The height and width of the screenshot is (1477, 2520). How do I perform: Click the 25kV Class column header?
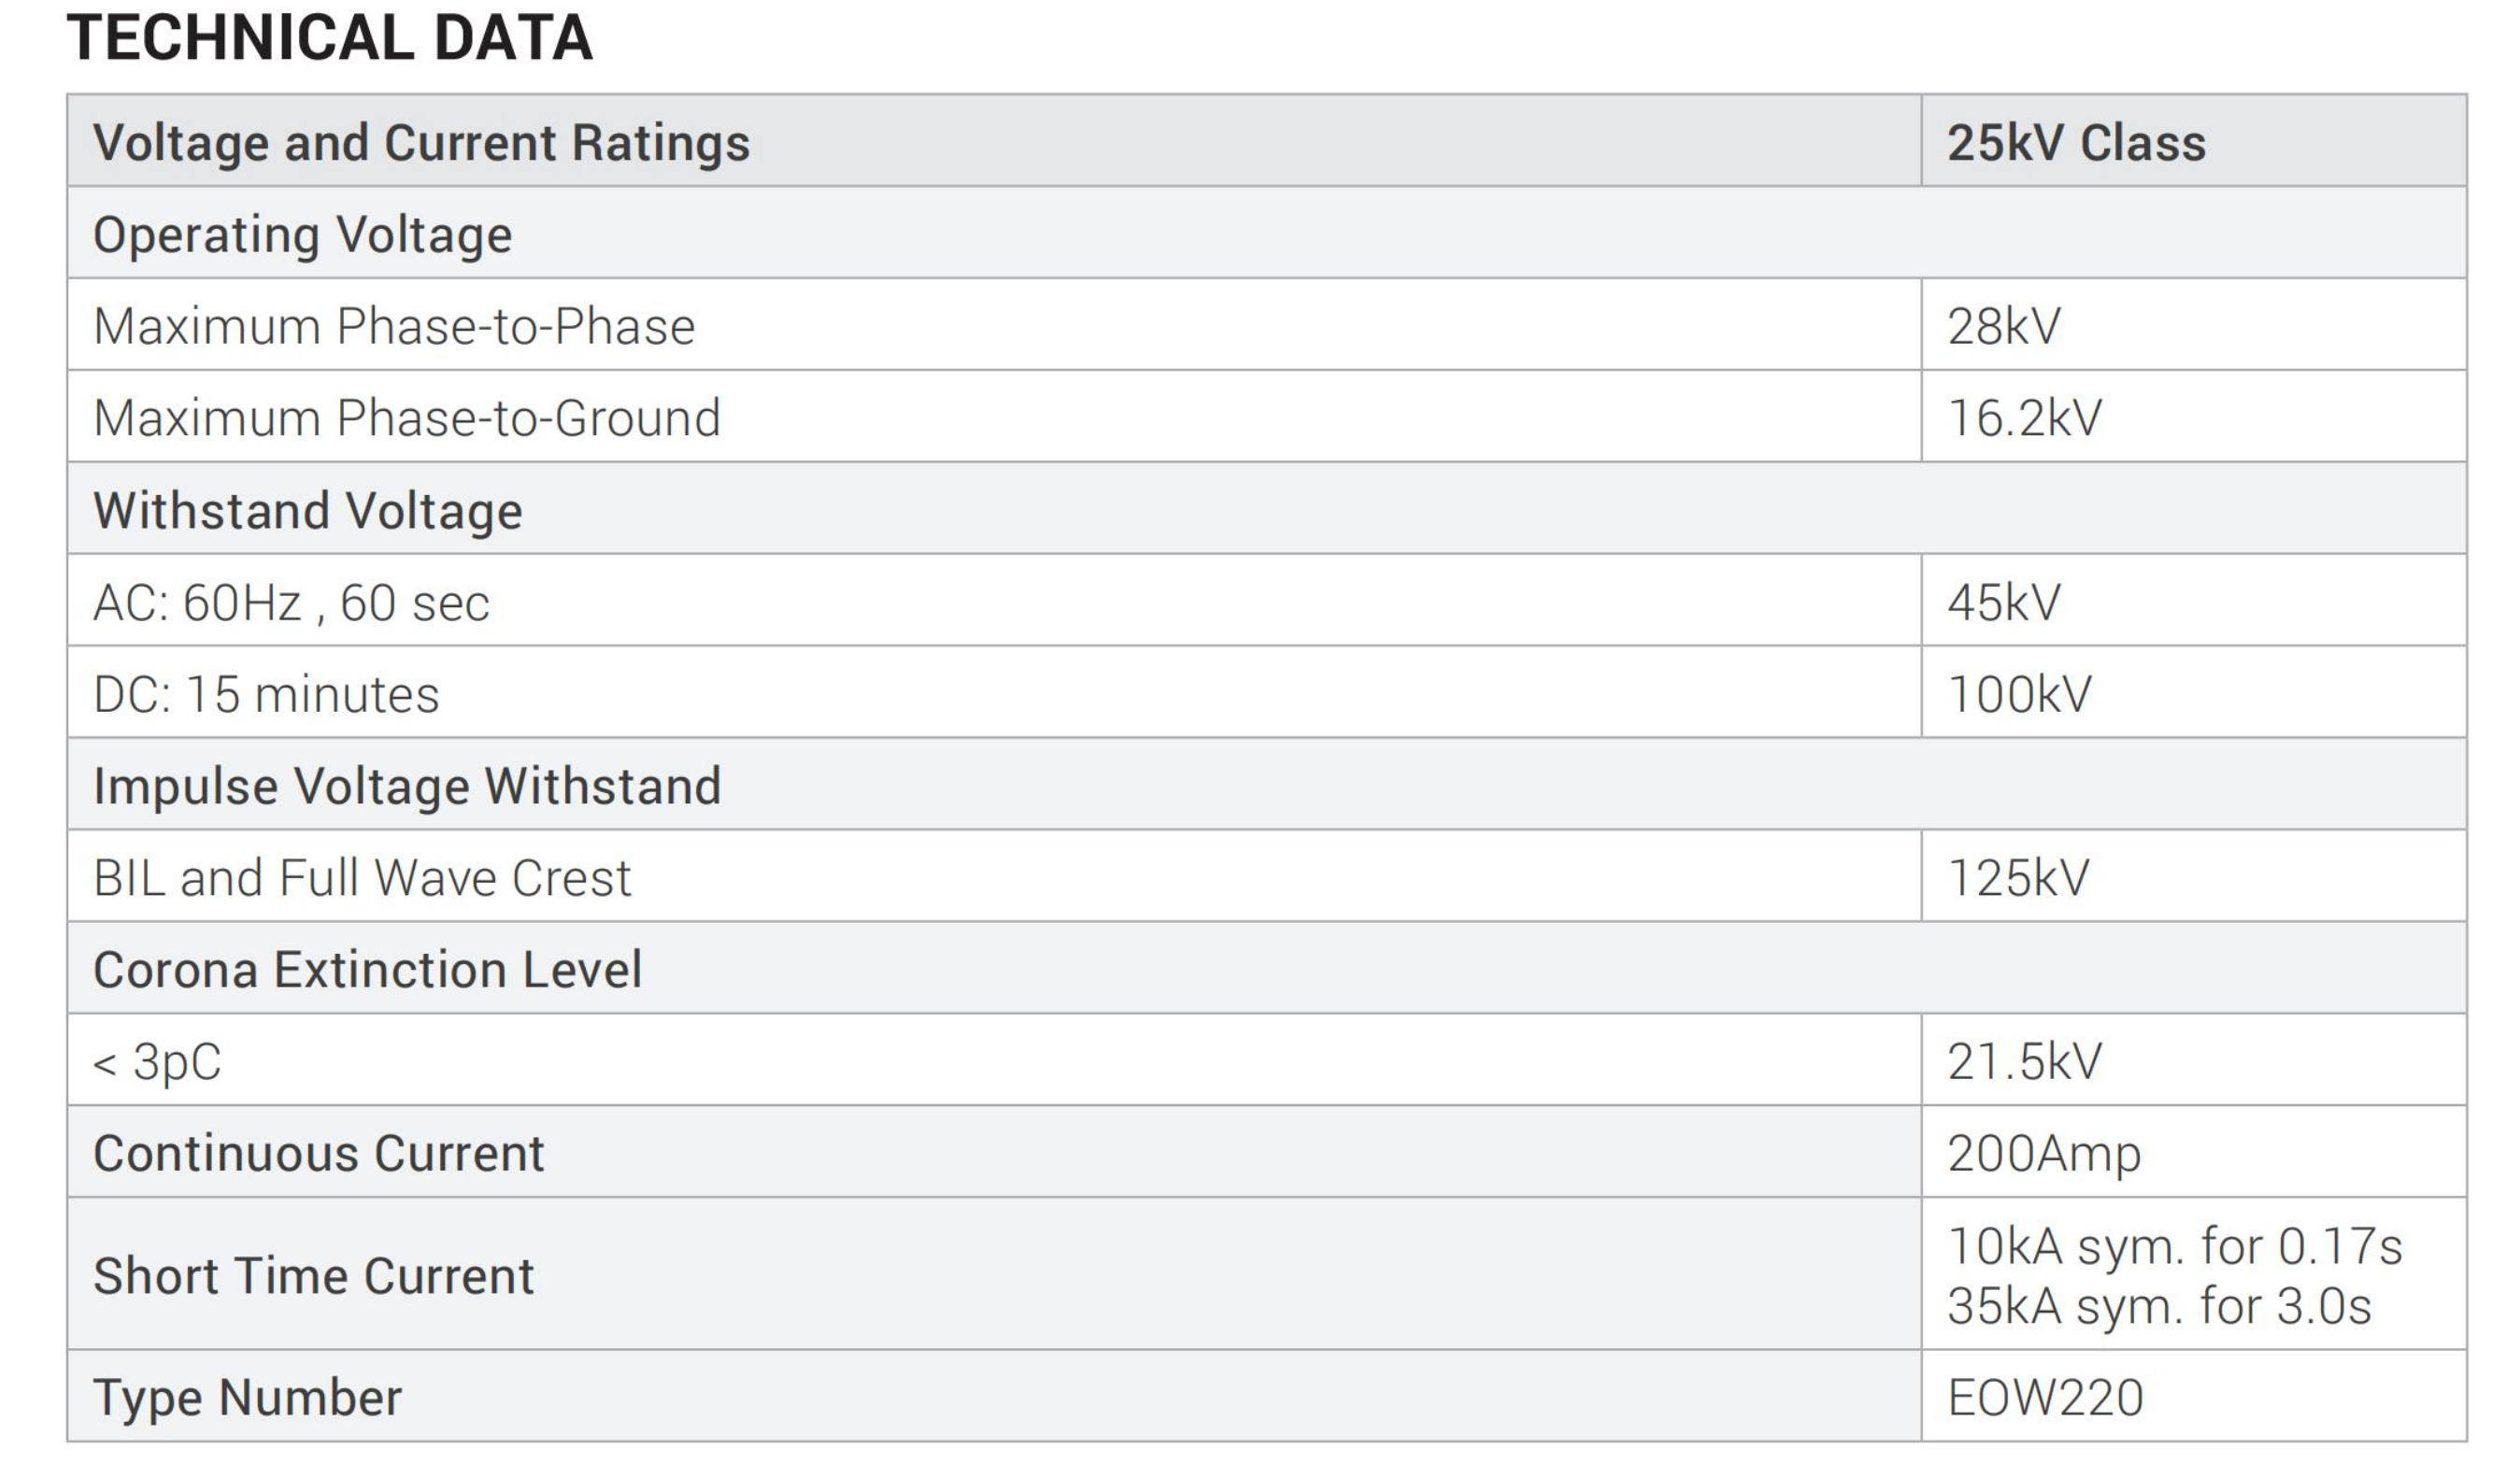[2076, 142]
